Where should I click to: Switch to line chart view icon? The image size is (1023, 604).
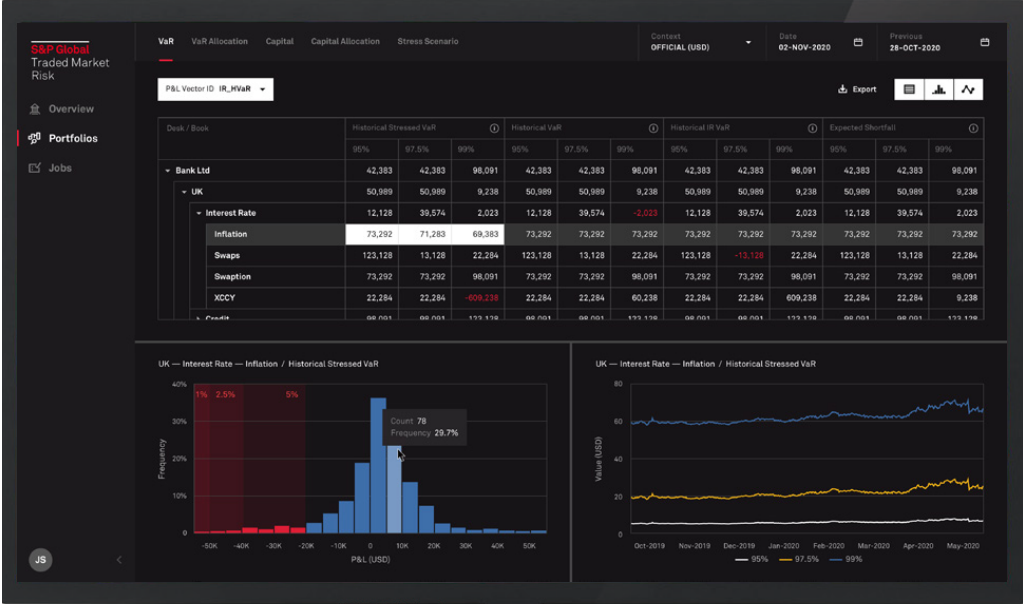[x=967, y=90]
